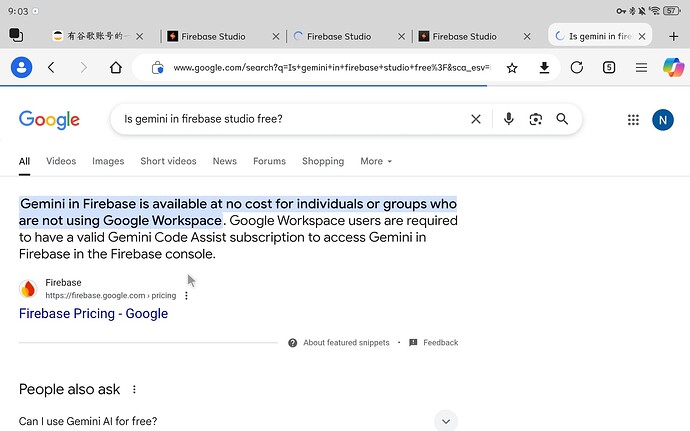This screenshot has width=690, height=431.
Task: Open a new tab with plus button
Action: tap(674, 37)
